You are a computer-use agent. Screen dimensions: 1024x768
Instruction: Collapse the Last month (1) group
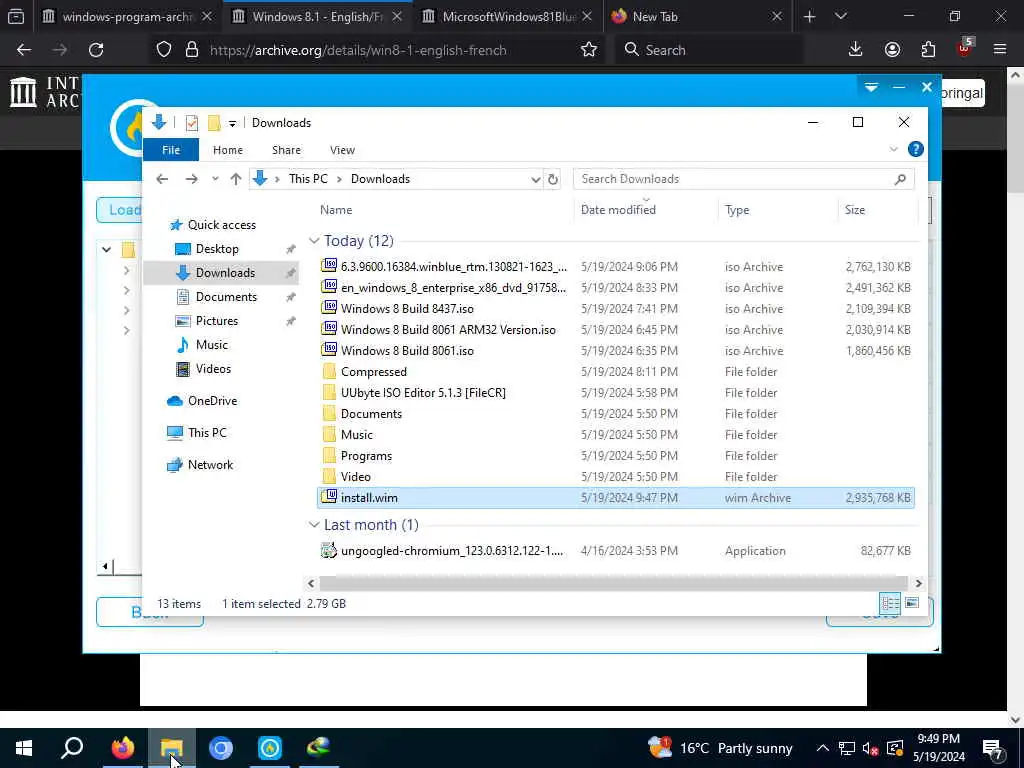point(314,525)
